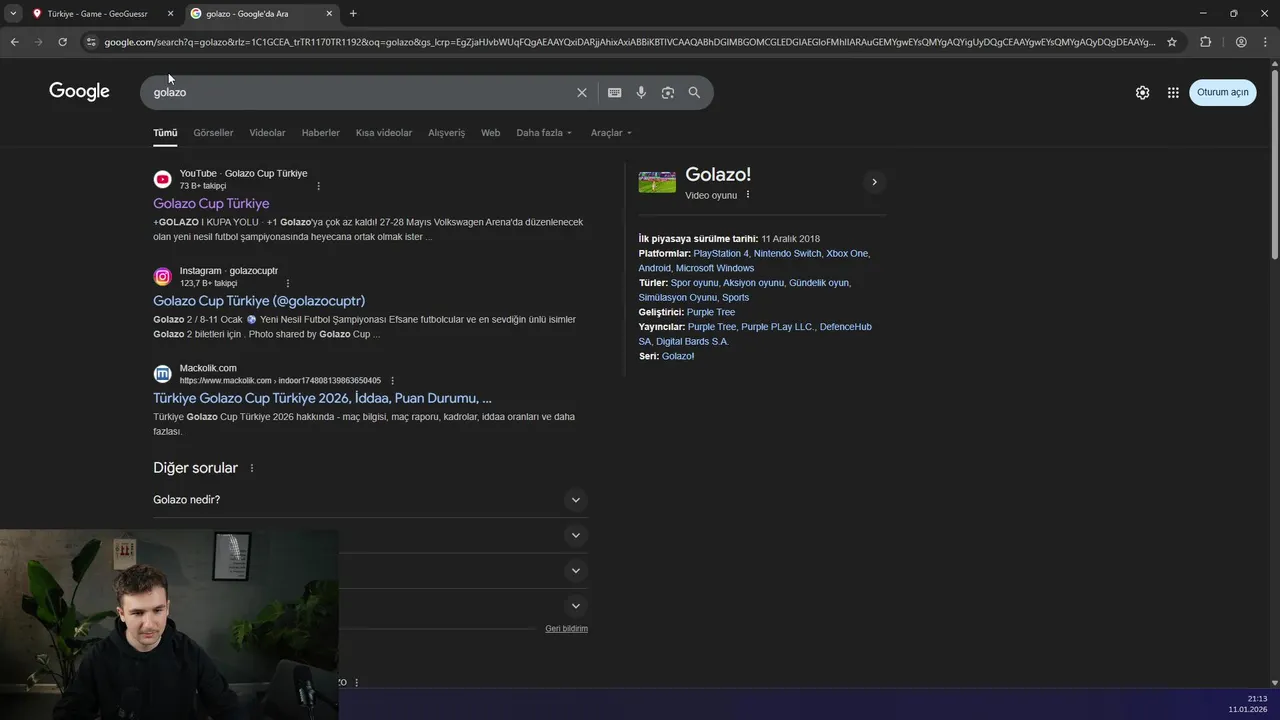
Task: Open the 'Purple Tree' developer link
Action: (710, 312)
